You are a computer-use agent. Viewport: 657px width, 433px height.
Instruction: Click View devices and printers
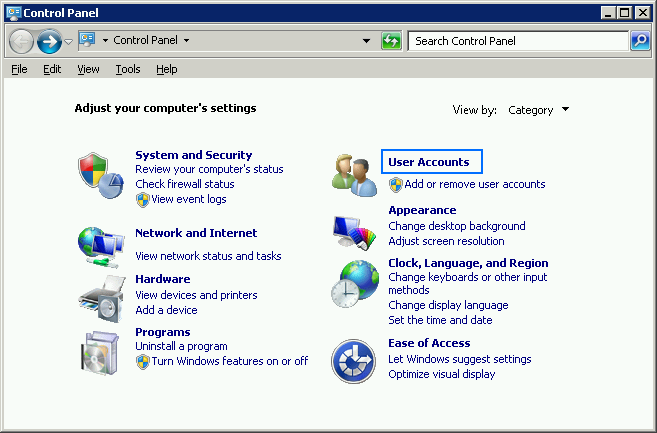point(196,295)
